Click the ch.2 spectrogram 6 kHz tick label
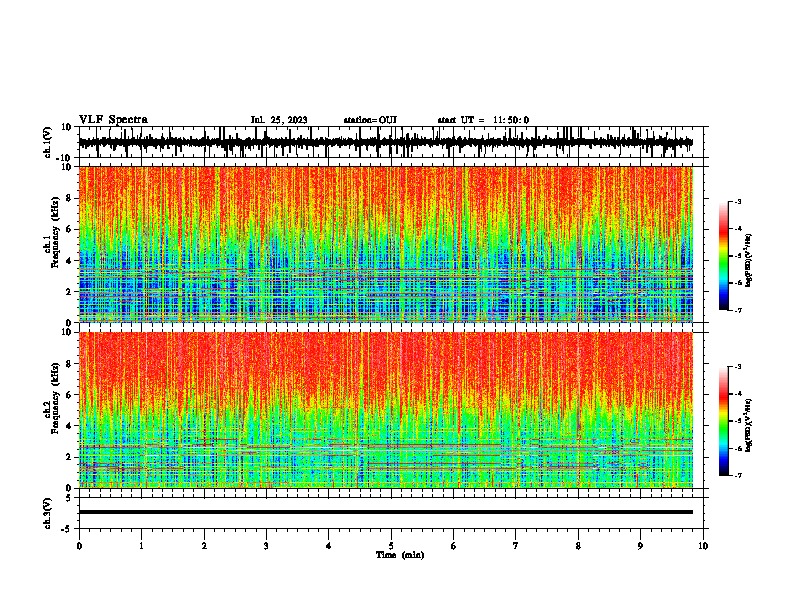792x612 pixels. pos(70,395)
